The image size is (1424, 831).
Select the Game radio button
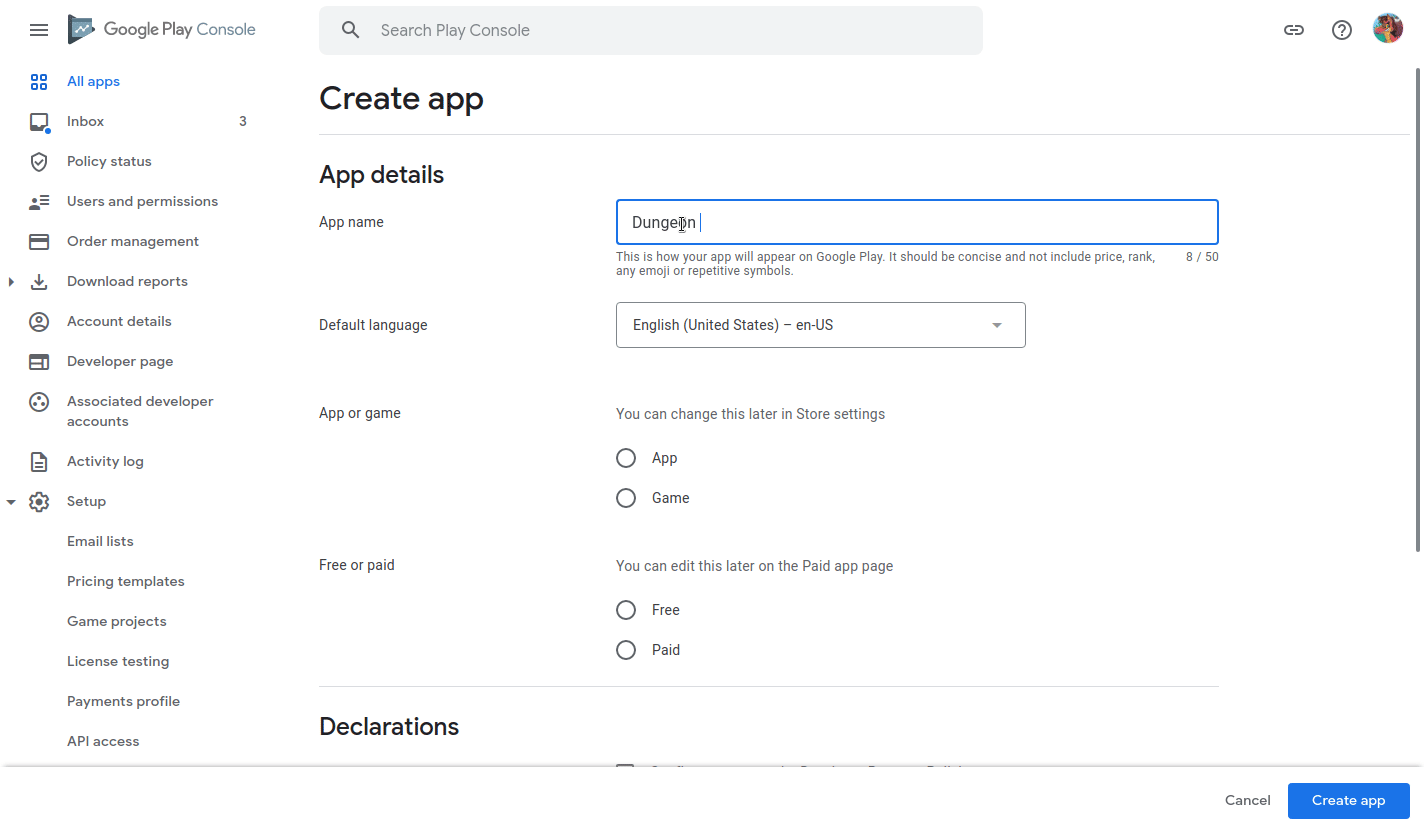tap(626, 498)
